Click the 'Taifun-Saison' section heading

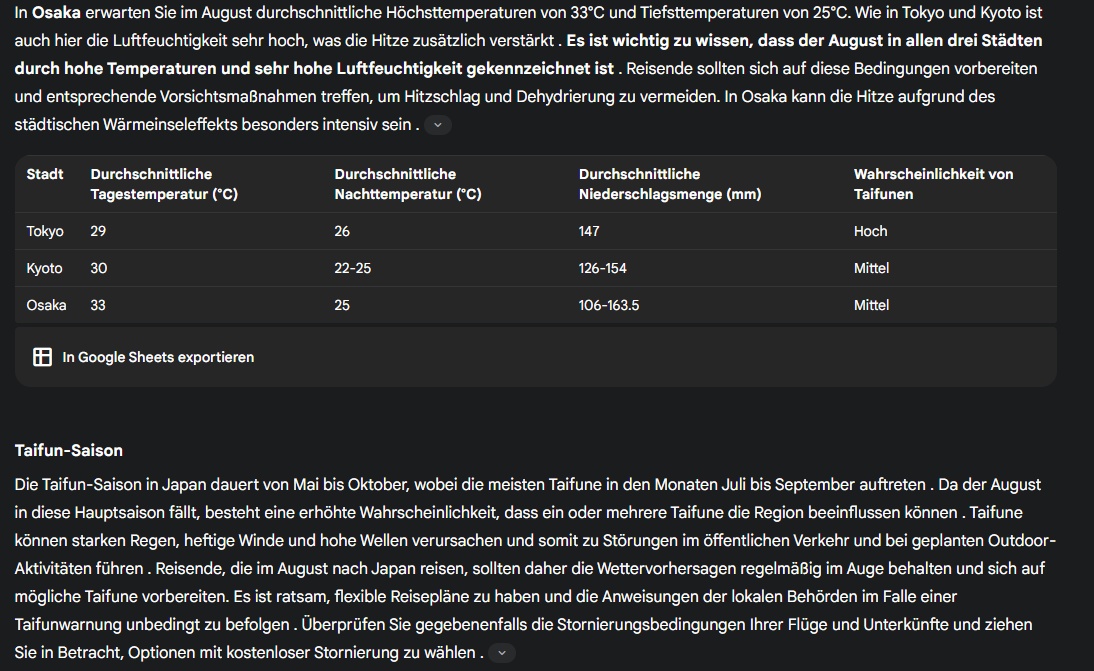pyautogui.click(x=69, y=450)
